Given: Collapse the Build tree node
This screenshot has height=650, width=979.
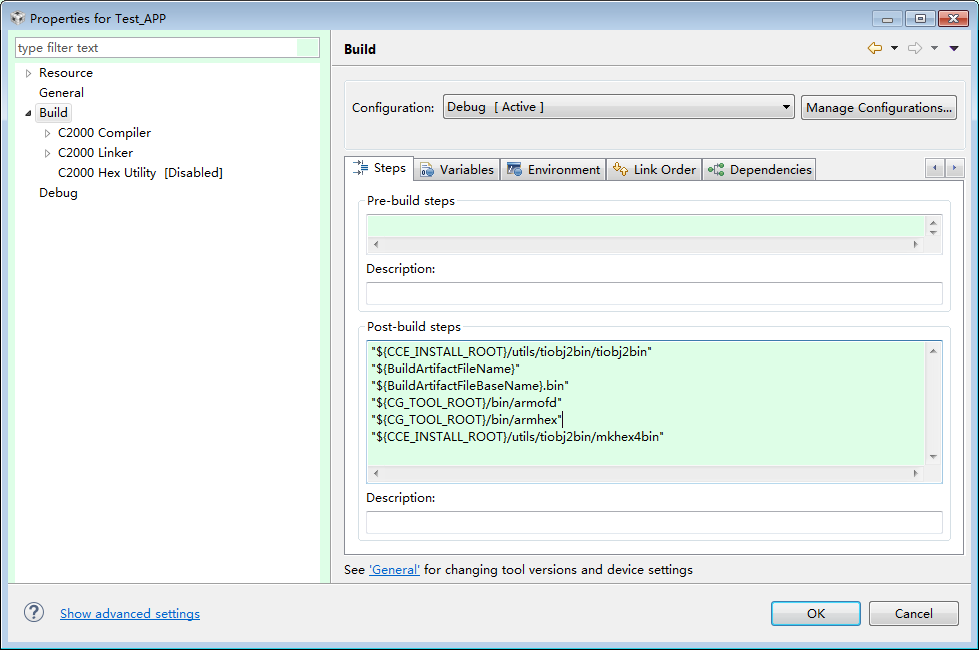Looking at the screenshot, I should click(28, 113).
